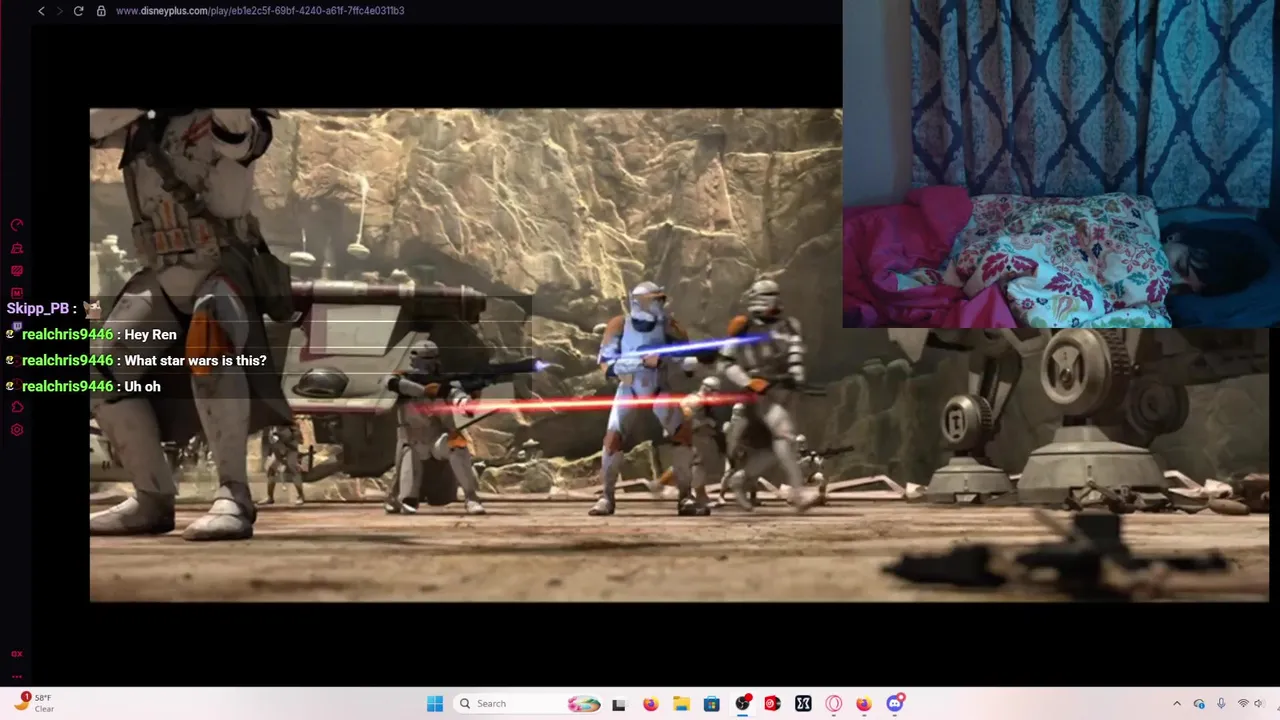Open the GX Cleaner sidebar icon
The image size is (1280, 720).
tap(16, 248)
